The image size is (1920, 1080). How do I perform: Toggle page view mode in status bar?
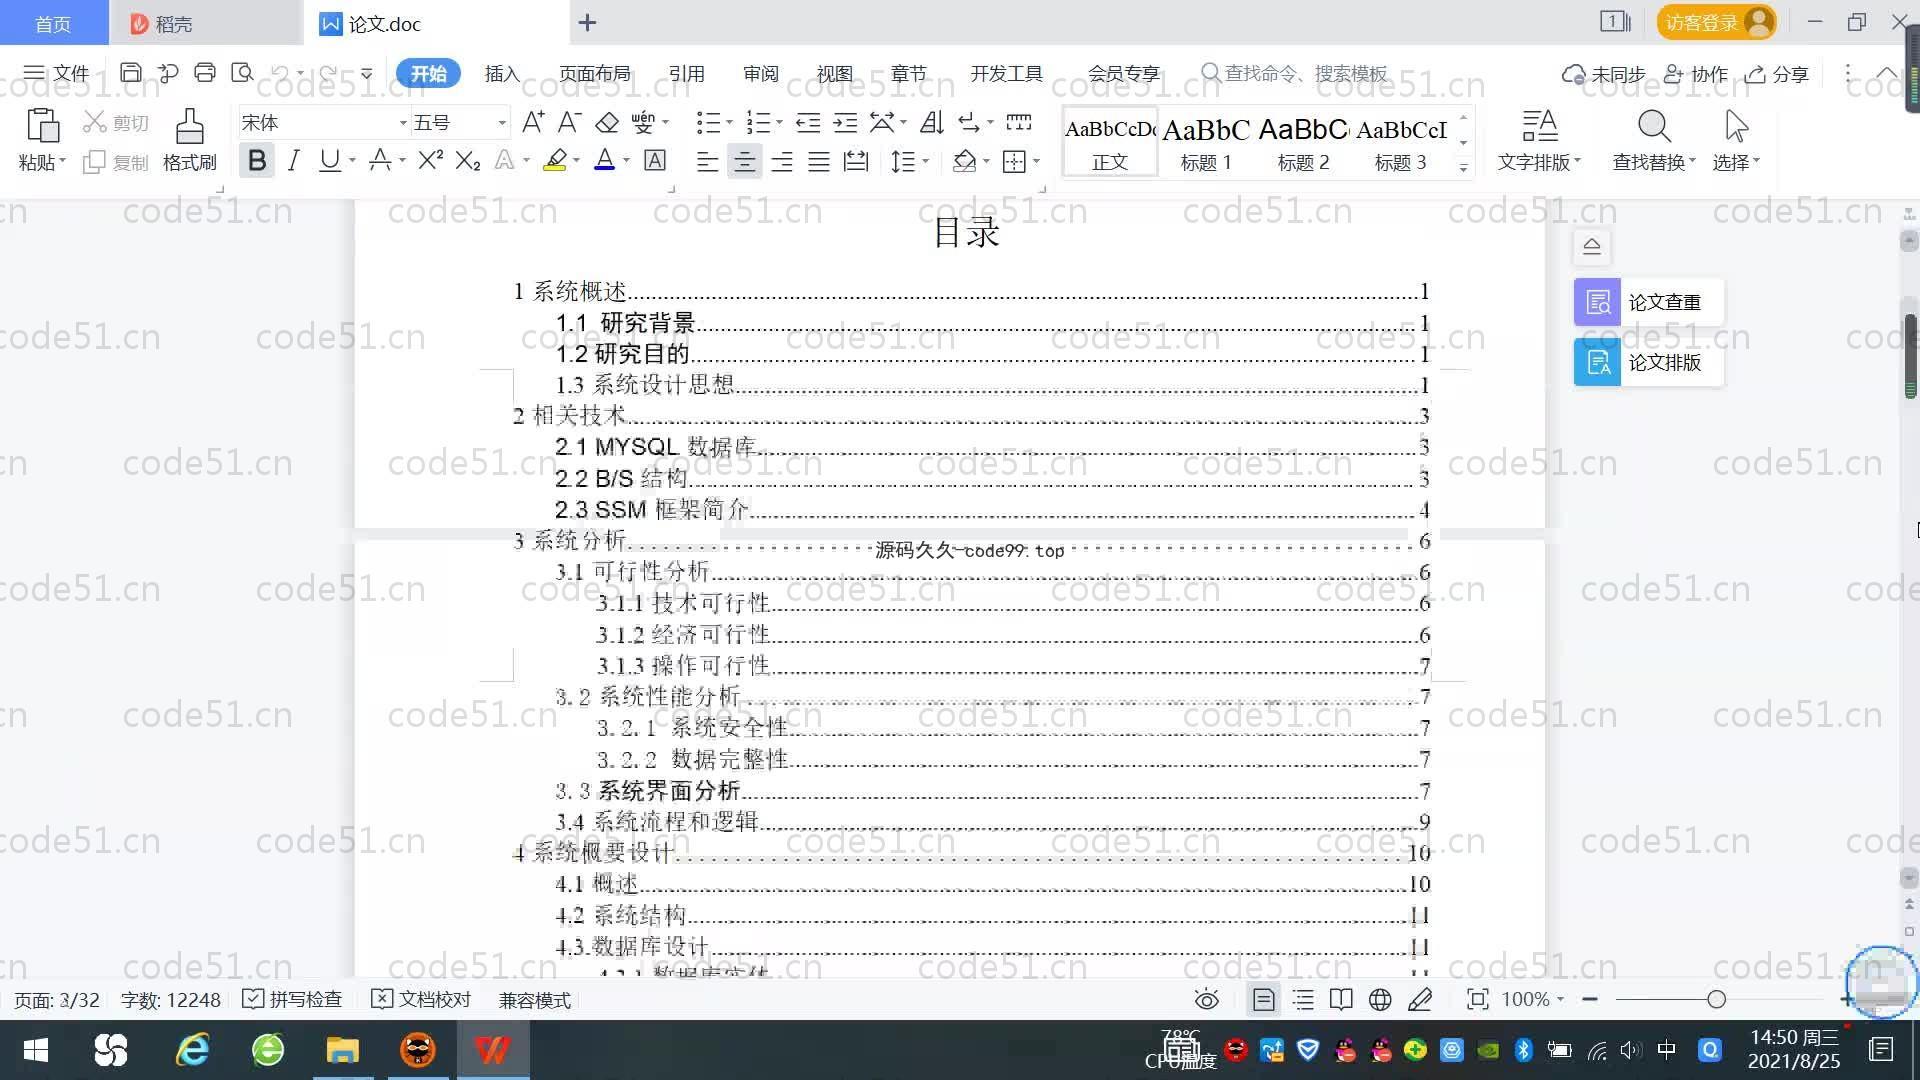pyautogui.click(x=1264, y=1000)
